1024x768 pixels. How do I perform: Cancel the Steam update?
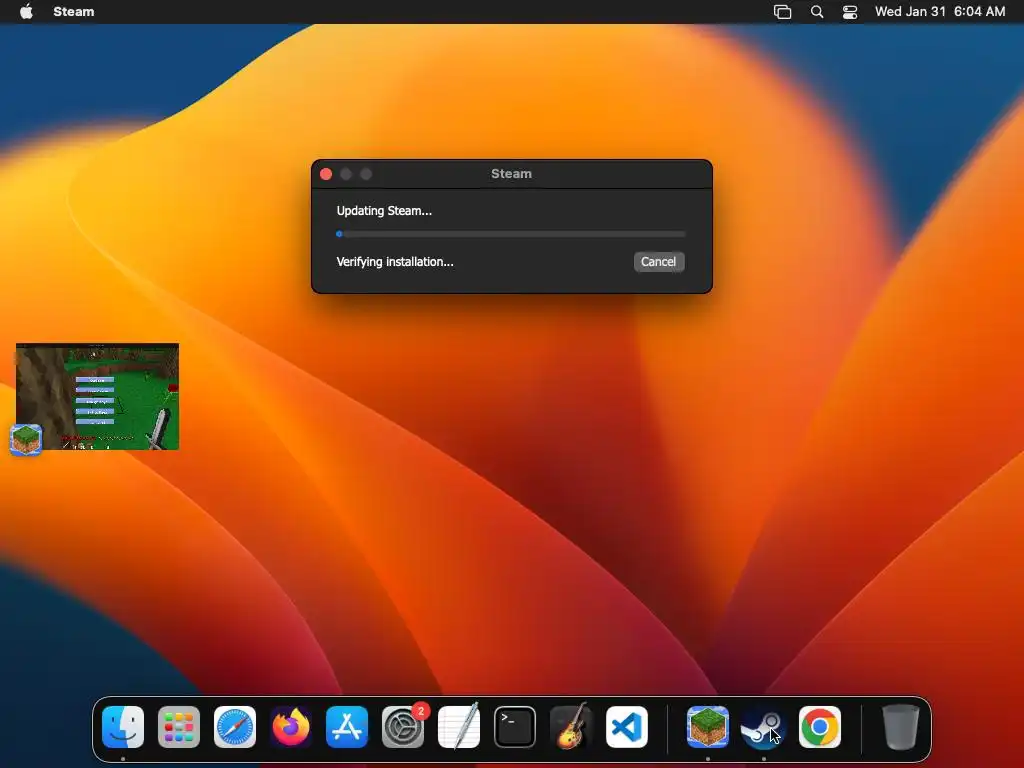[x=658, y=262]
